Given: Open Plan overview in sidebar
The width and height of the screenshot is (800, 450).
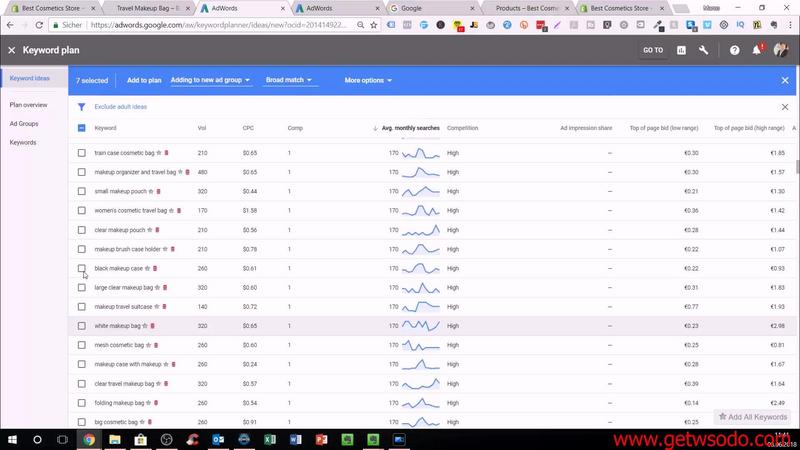Looking at the screenshot, I should tap(28, 105).
